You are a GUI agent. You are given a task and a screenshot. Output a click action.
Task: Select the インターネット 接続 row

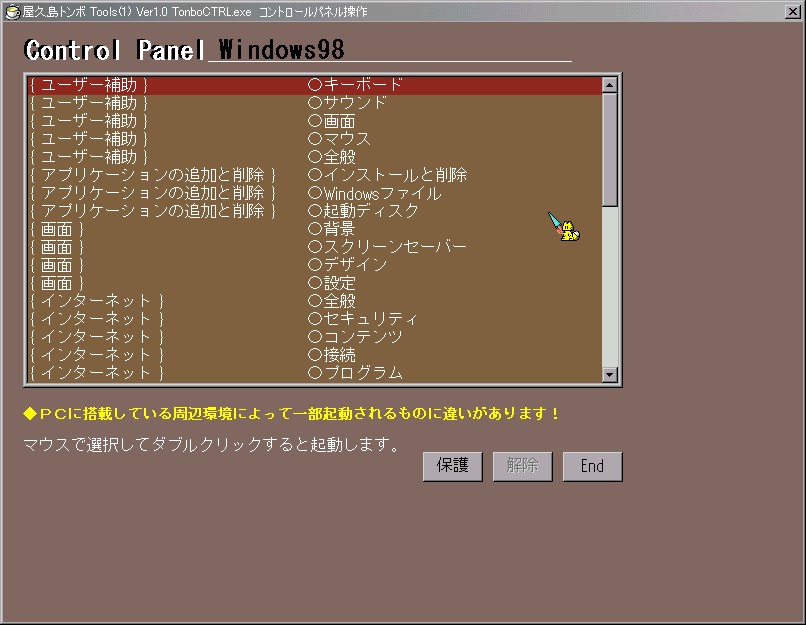click(315, 355)
